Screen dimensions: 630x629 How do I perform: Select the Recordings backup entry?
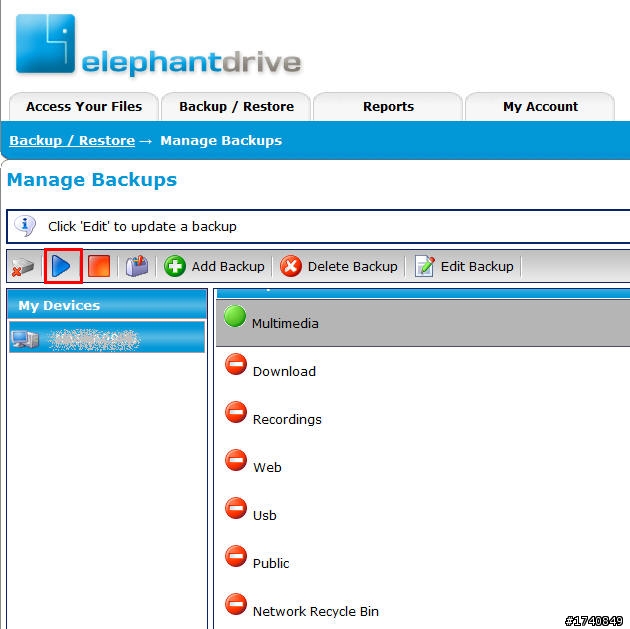pyautogui.click(x=287, y=419)
